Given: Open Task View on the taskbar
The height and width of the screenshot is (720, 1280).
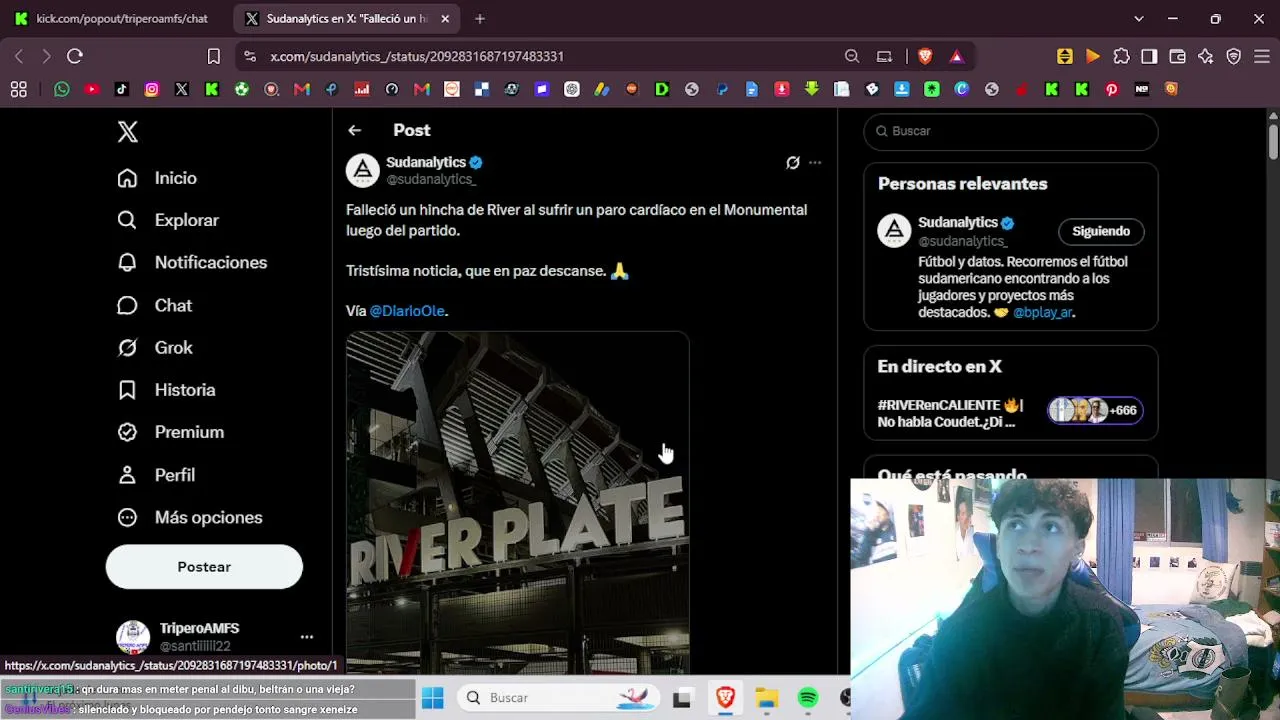Looking at the screenshot, I should click(682, 697).
